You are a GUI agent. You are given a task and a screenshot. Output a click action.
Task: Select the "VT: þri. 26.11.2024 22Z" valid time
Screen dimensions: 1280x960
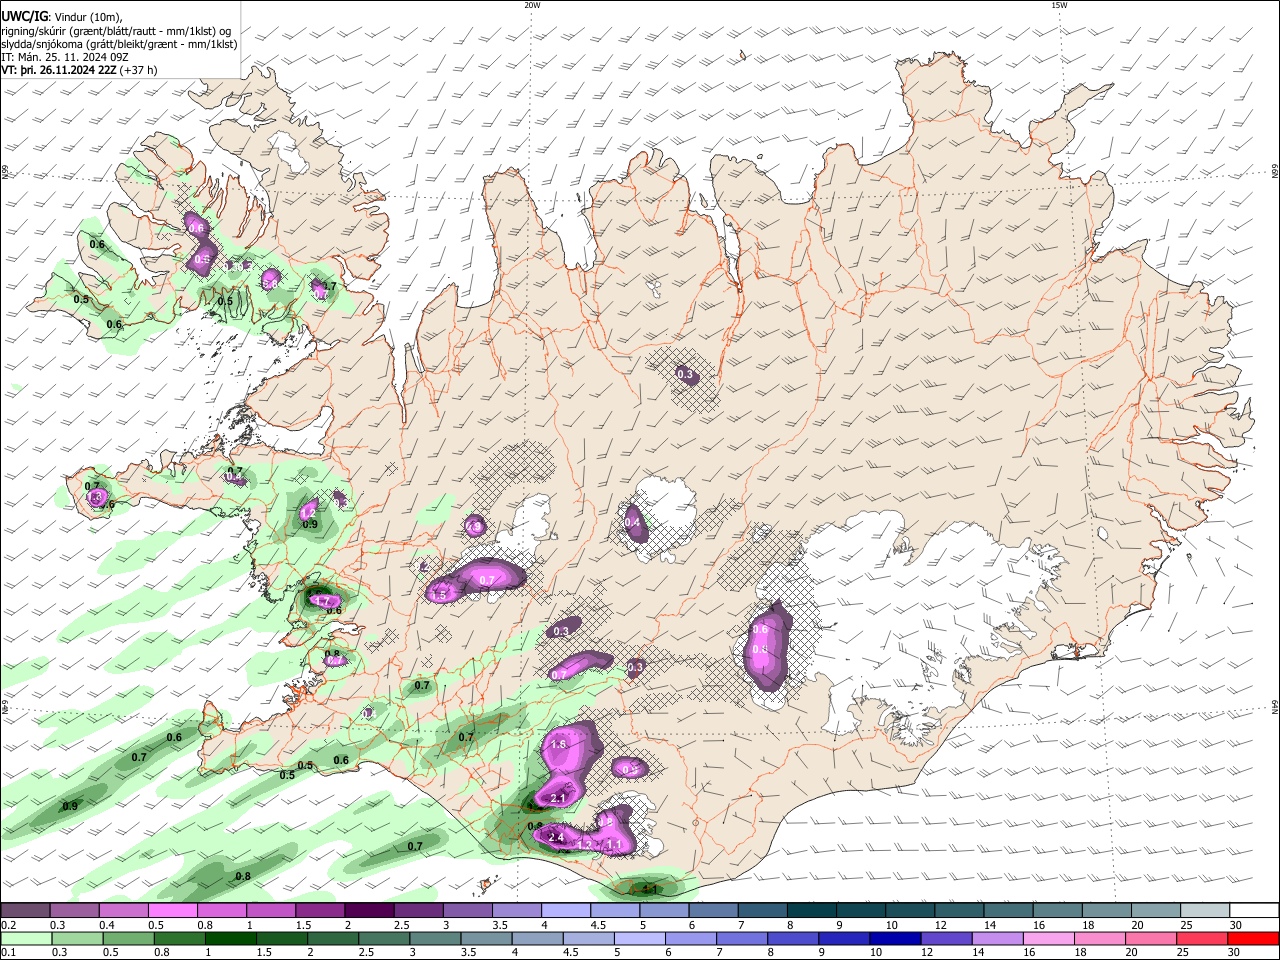pos(58,71)
